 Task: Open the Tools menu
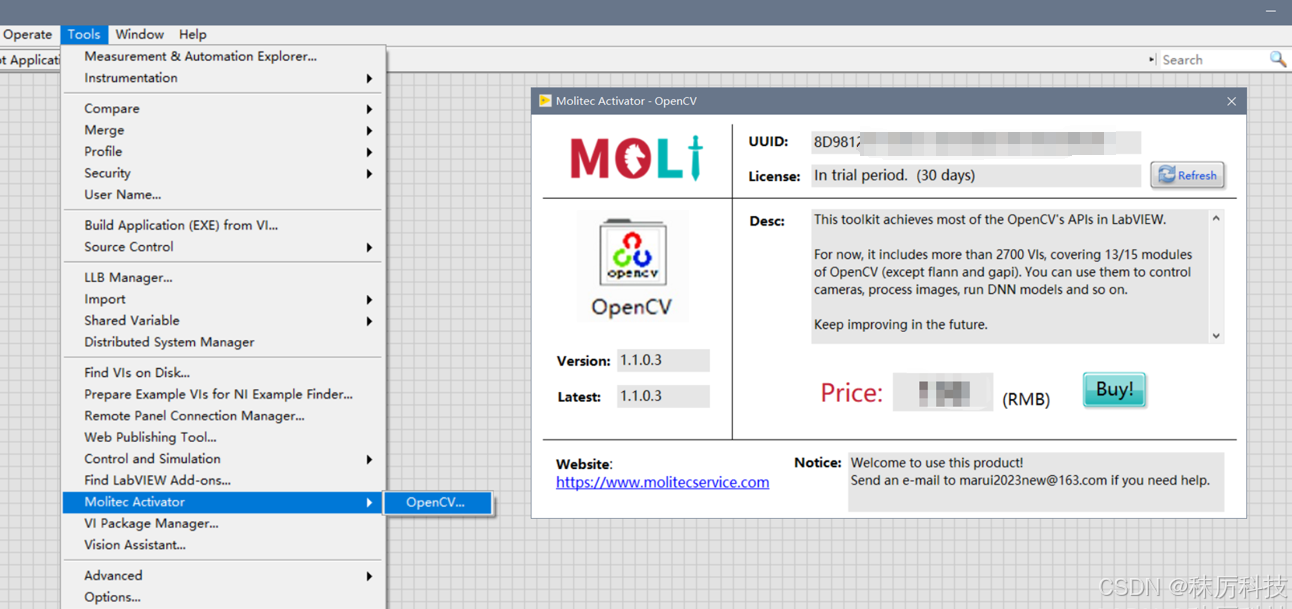point(84,34)
